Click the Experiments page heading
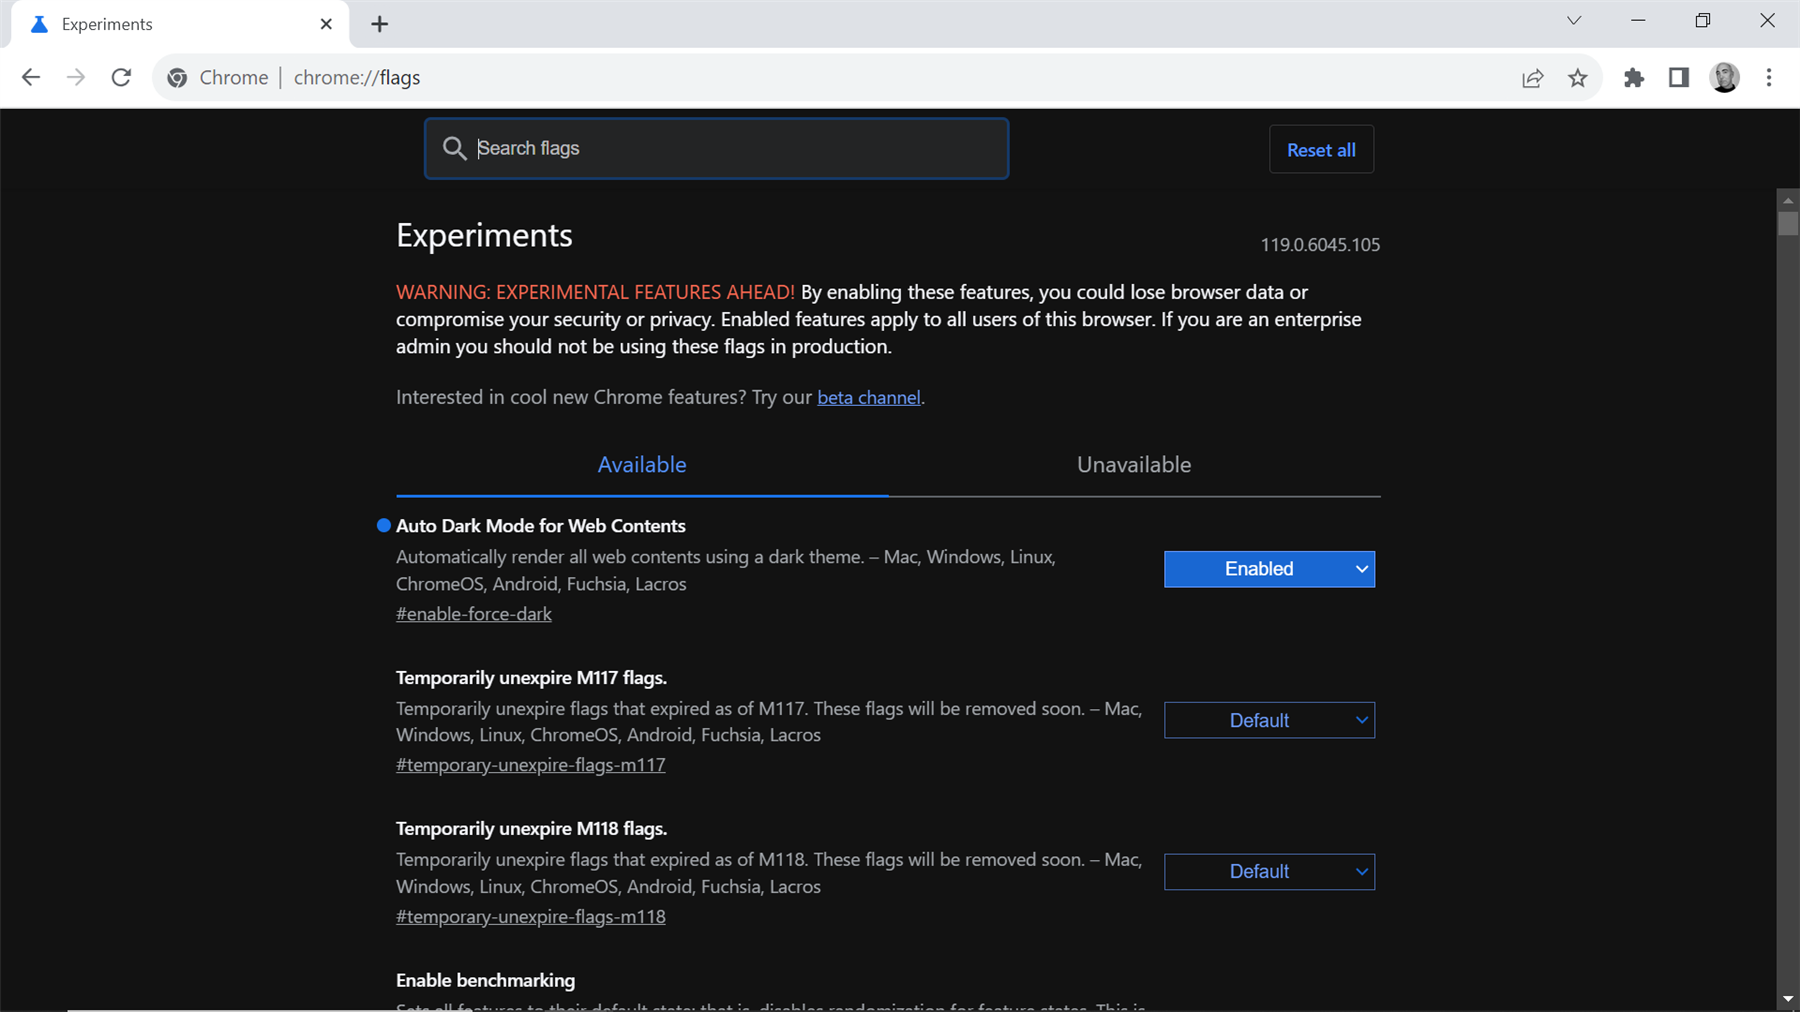Screen dimensions: 1800x1012 point(484,236)
